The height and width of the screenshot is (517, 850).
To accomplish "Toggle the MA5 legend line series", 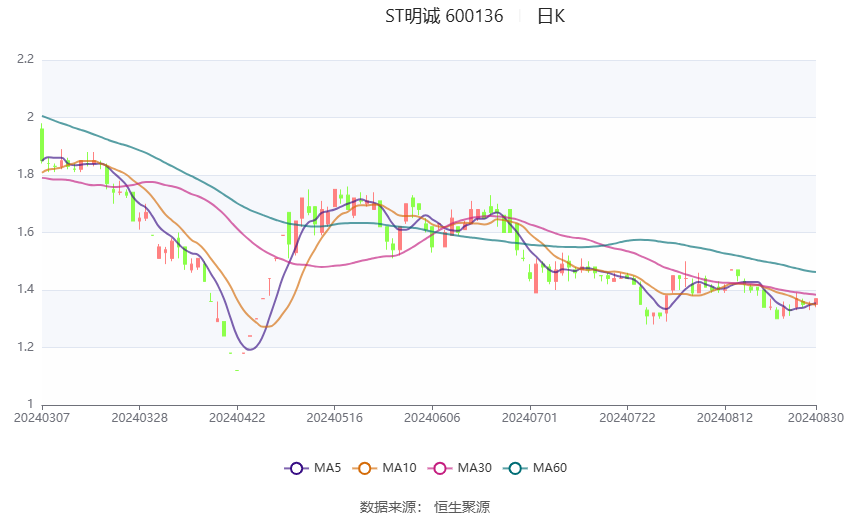I will pos(313,468).
